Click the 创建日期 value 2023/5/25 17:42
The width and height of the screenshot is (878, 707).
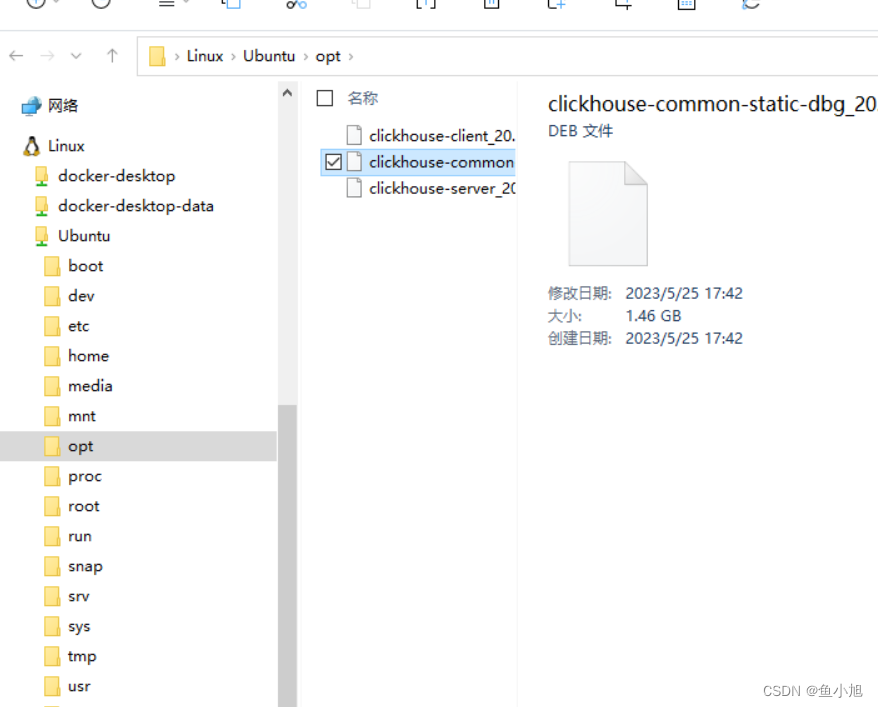pyautogui.click(x=684, y=338)
